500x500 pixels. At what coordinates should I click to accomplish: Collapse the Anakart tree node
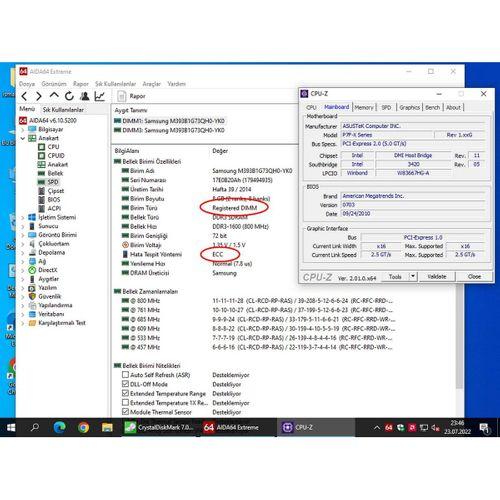(23, 138)
